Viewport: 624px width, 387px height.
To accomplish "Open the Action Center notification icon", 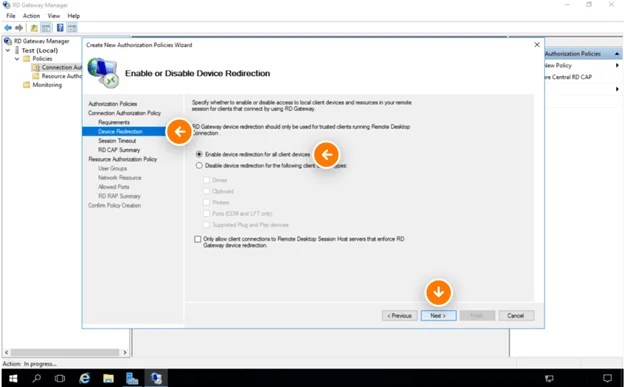I will click(607, 378).
